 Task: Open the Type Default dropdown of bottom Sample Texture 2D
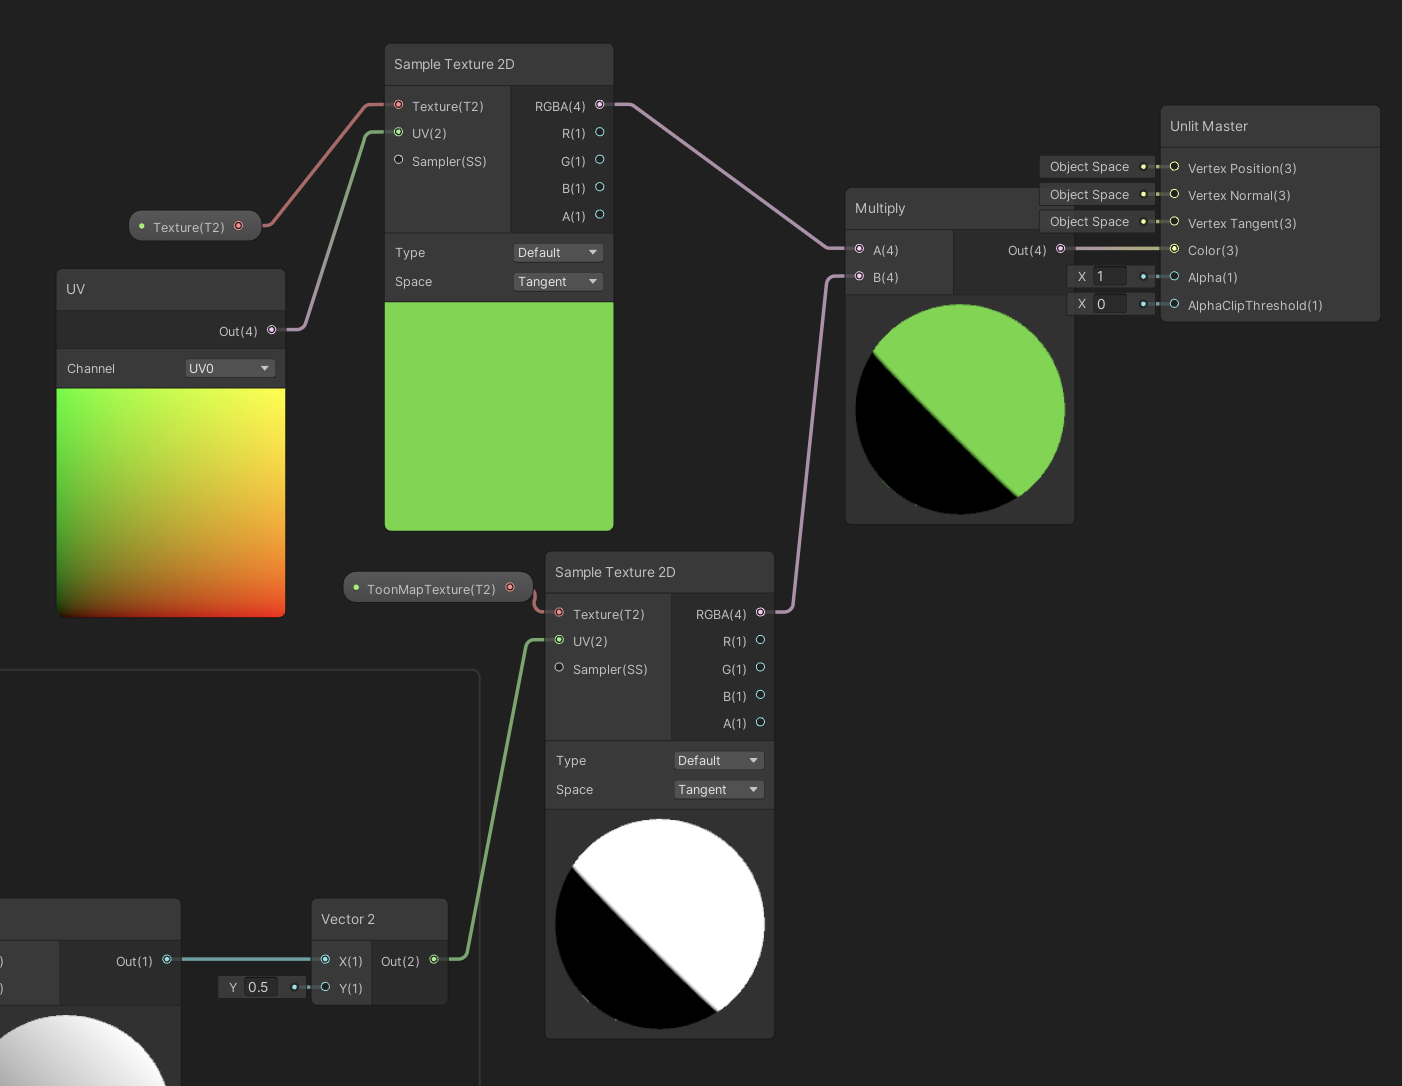(719, 760)
